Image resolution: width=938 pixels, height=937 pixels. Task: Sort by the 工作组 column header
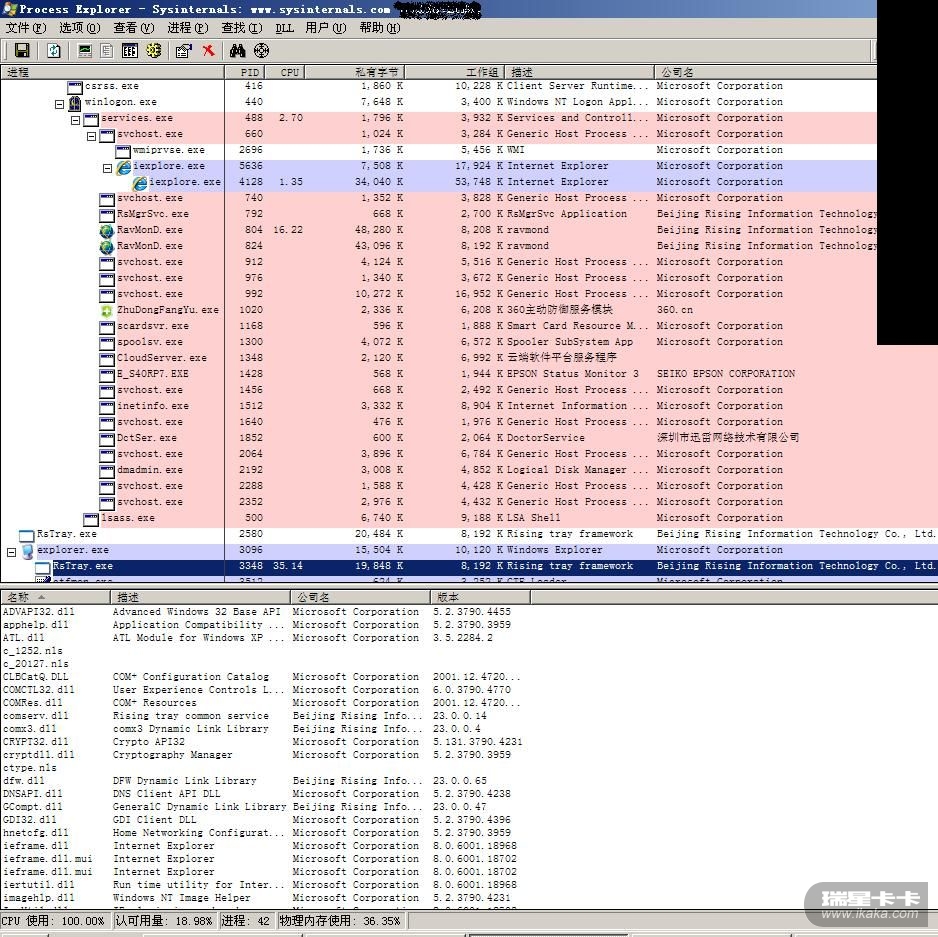tap(455, 72)
